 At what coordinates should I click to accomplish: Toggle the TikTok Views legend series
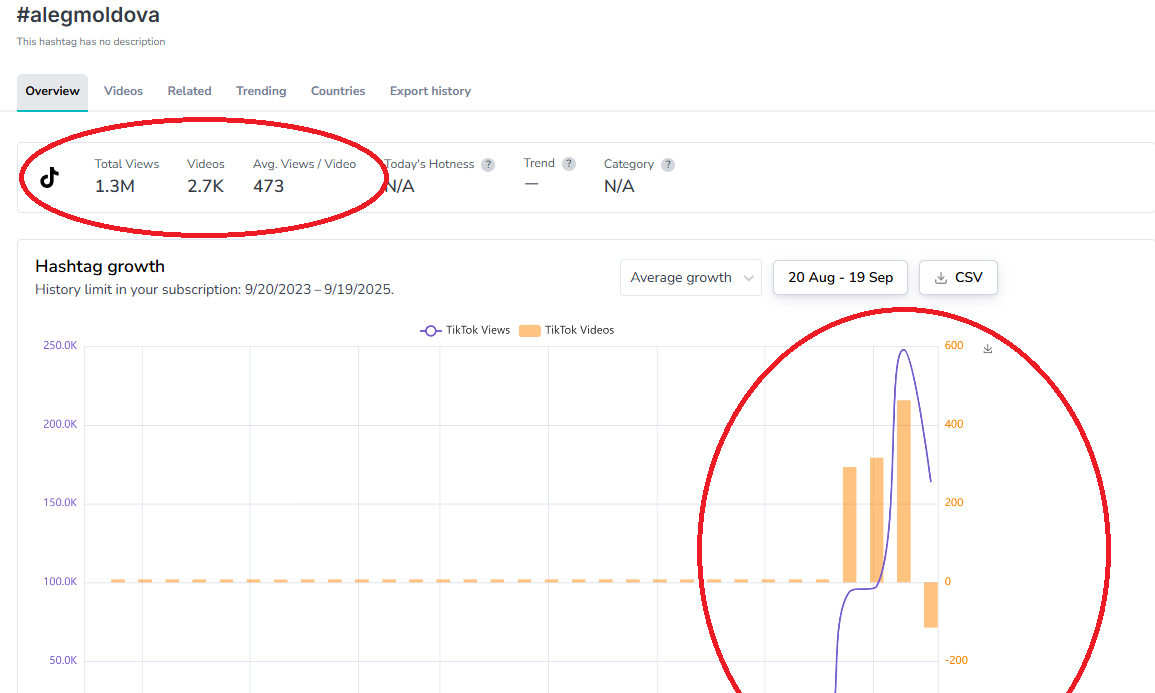465,330
